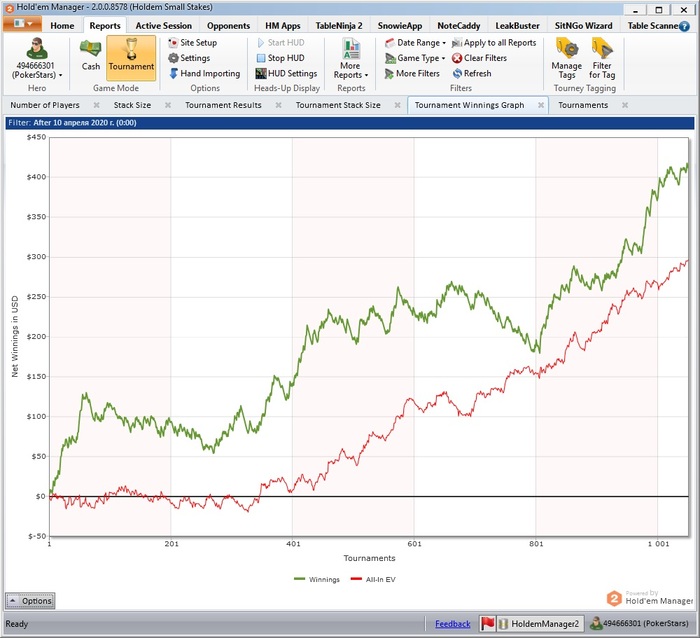700x638 pixels.
Task: Open the SnowieApp tab
Action: [x=400, y=26]
